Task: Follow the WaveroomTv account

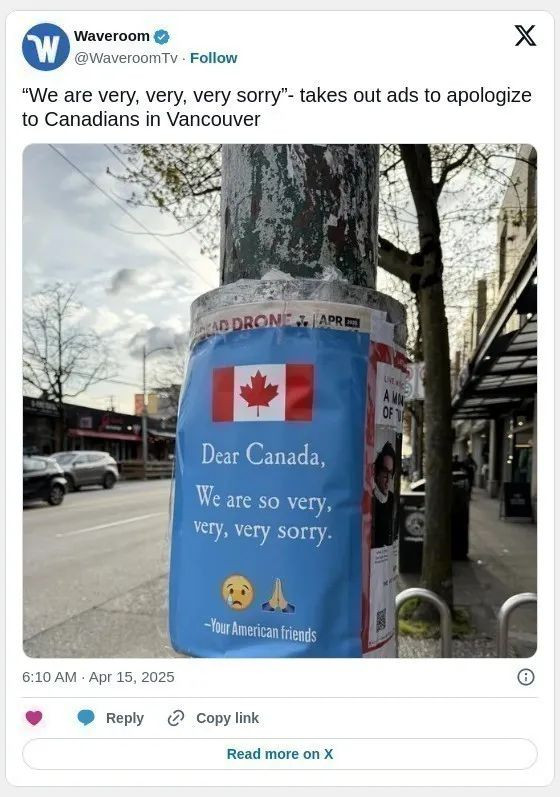Action: tap(213, 58)
